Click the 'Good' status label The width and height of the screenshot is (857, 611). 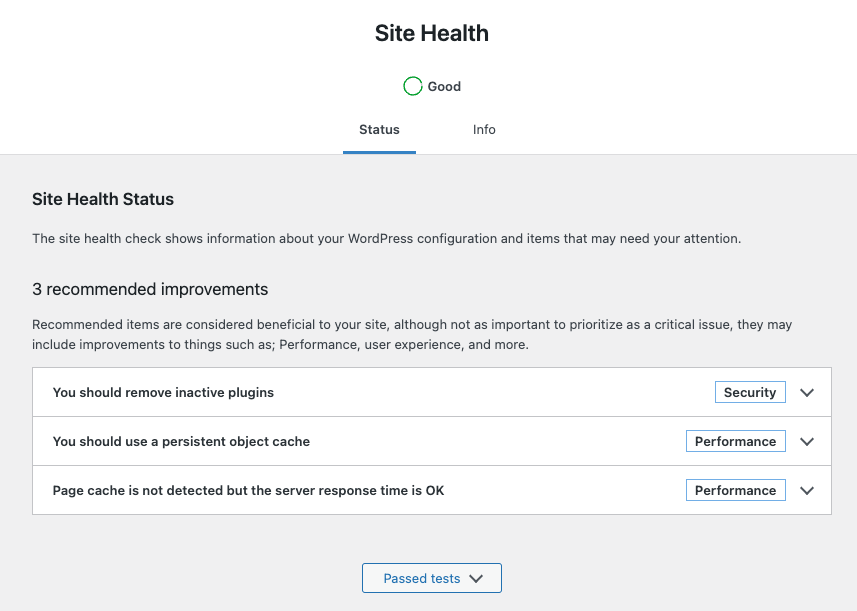click(444, 86)
